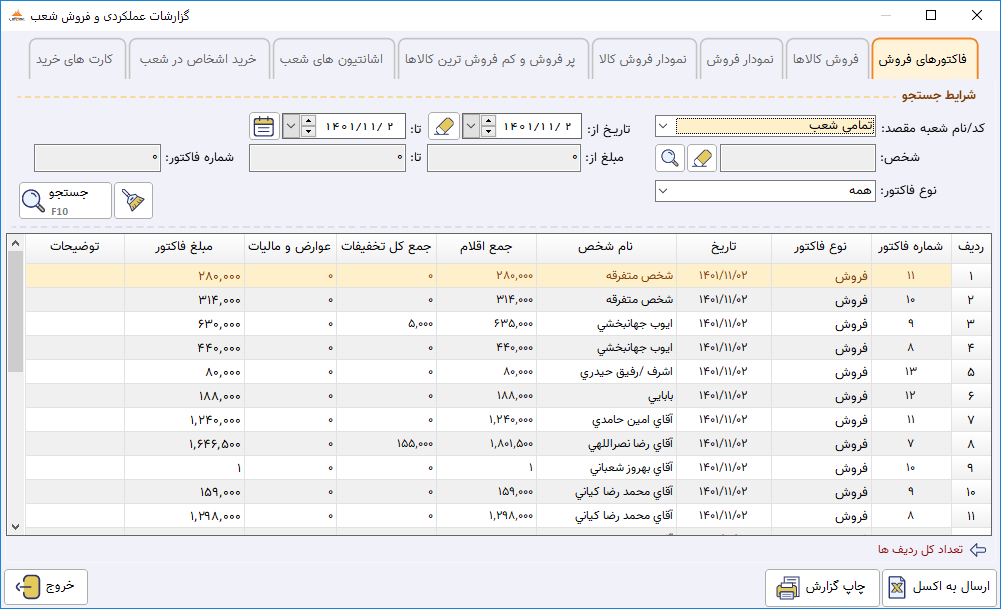Sort by the مبلغ فاکتور column header
The height and width of the screenshot is (609, 1001).
click(x=184, y=246)
